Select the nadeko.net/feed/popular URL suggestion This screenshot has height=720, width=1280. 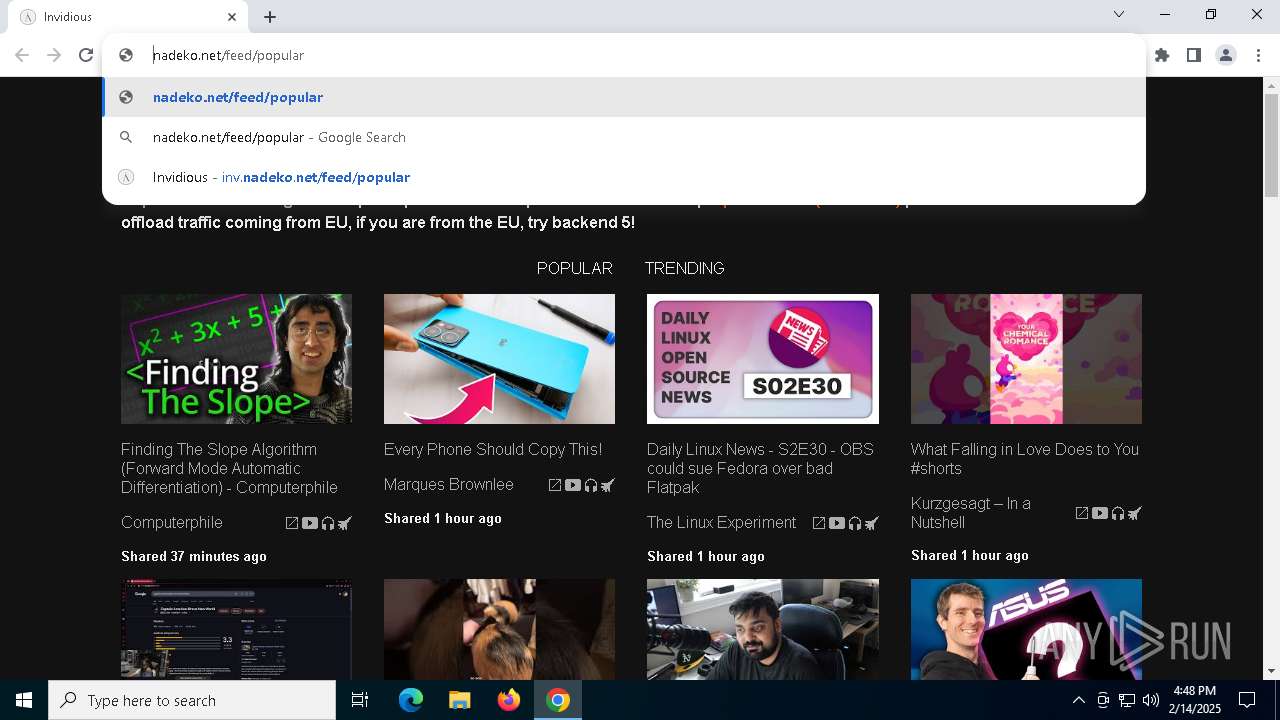(624, 97)
